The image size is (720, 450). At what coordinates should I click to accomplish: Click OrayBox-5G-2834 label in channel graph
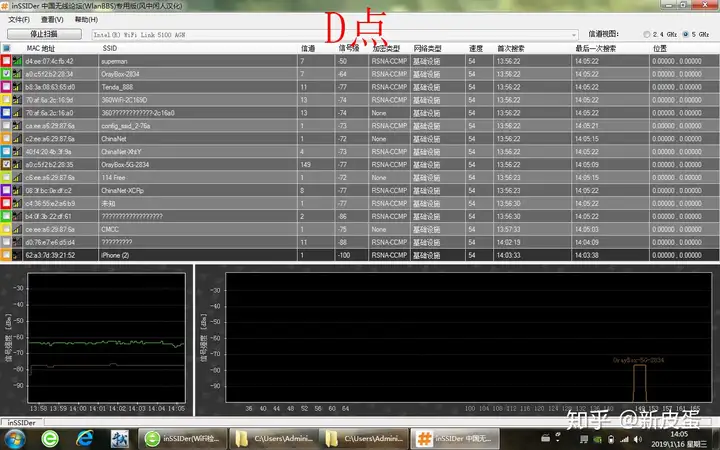click(638, 360)
